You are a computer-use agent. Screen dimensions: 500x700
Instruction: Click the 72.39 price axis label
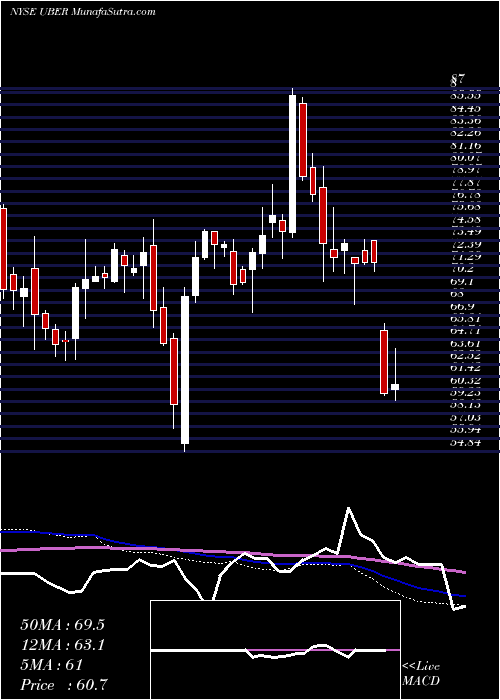(x=466, y=244)
